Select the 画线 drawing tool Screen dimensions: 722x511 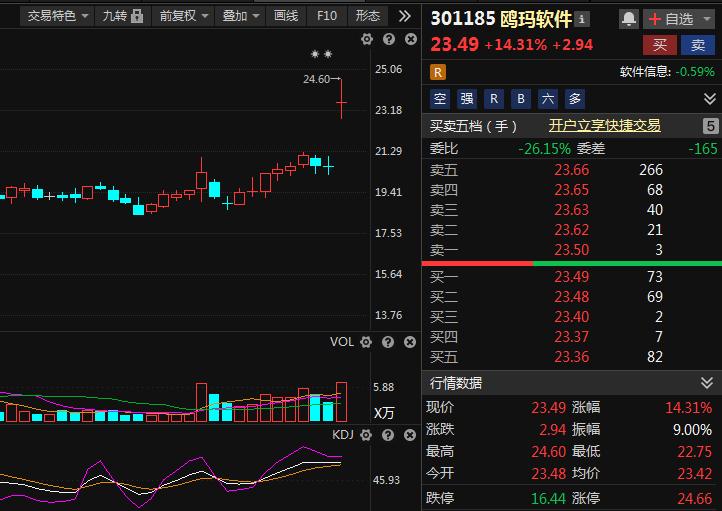point(286,17)
